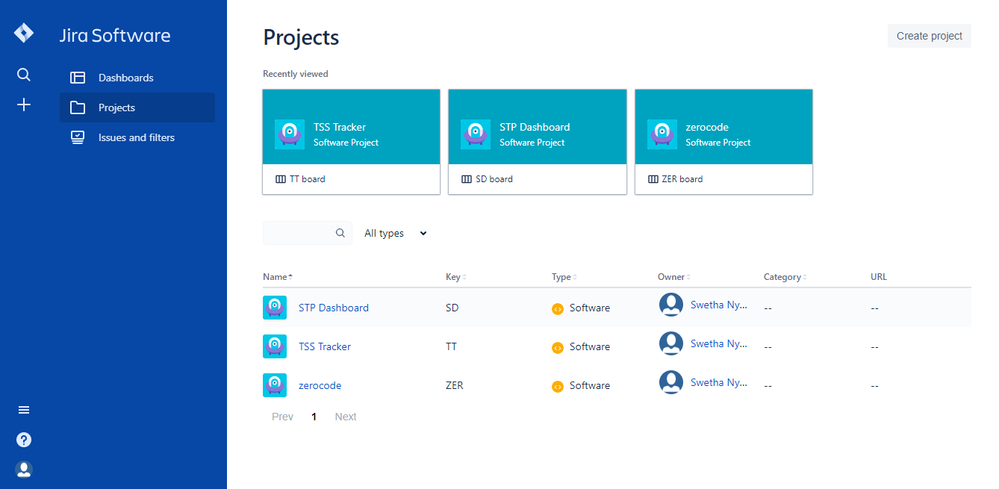Open Issues and filters navigation item
The width and height of the screenshot is (999, 489).
137,138
